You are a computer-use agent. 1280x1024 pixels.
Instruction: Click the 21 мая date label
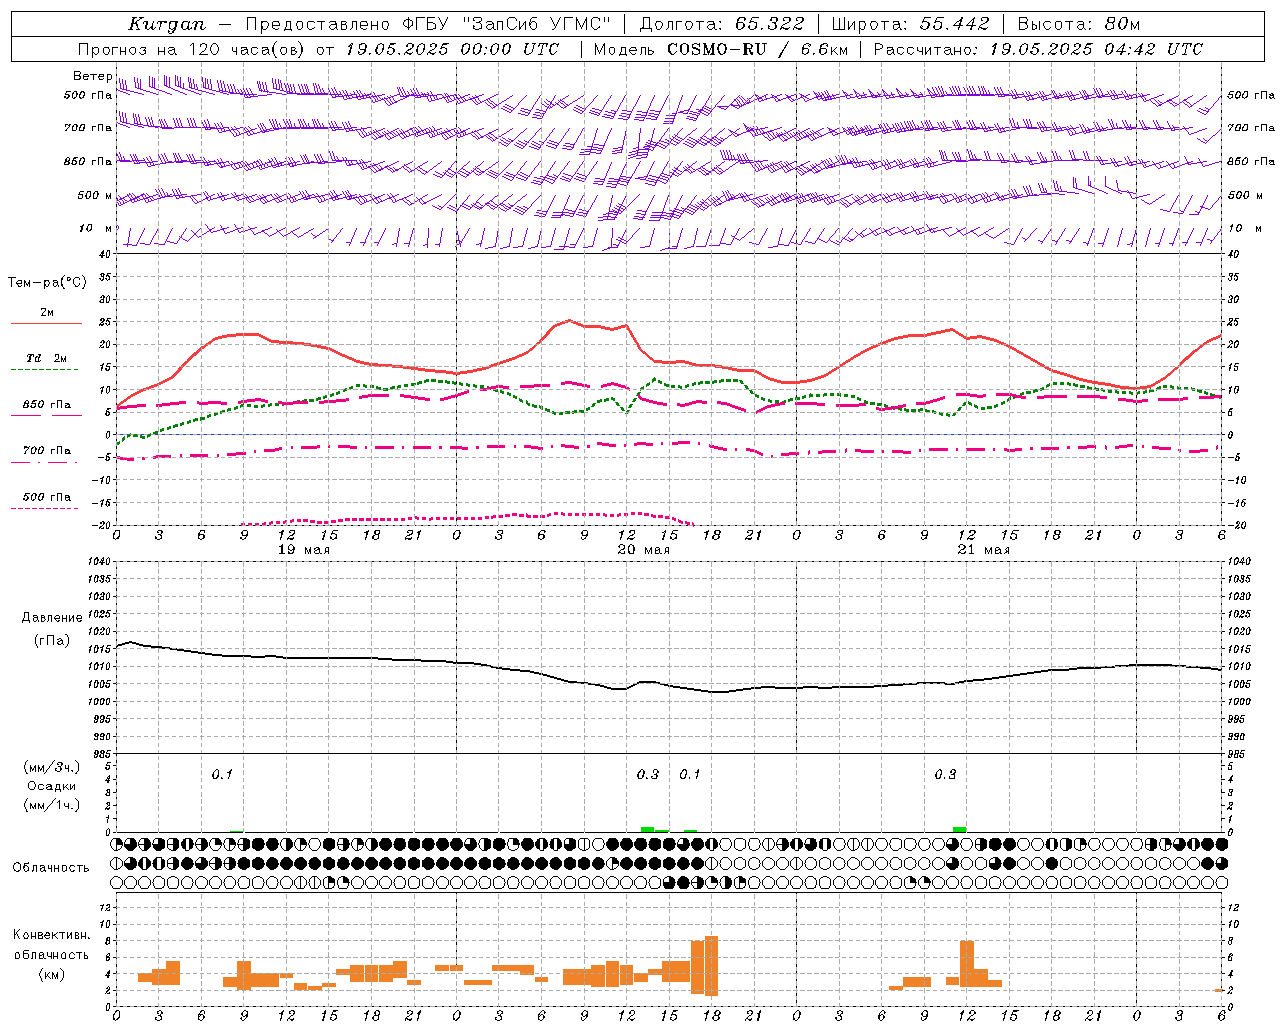point(983,550)
